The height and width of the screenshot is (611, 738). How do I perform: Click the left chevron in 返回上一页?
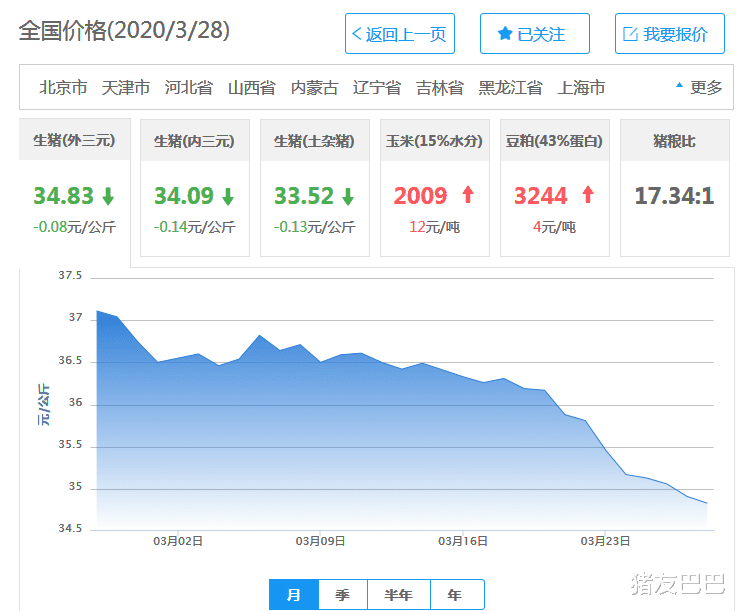click(357, 34)
